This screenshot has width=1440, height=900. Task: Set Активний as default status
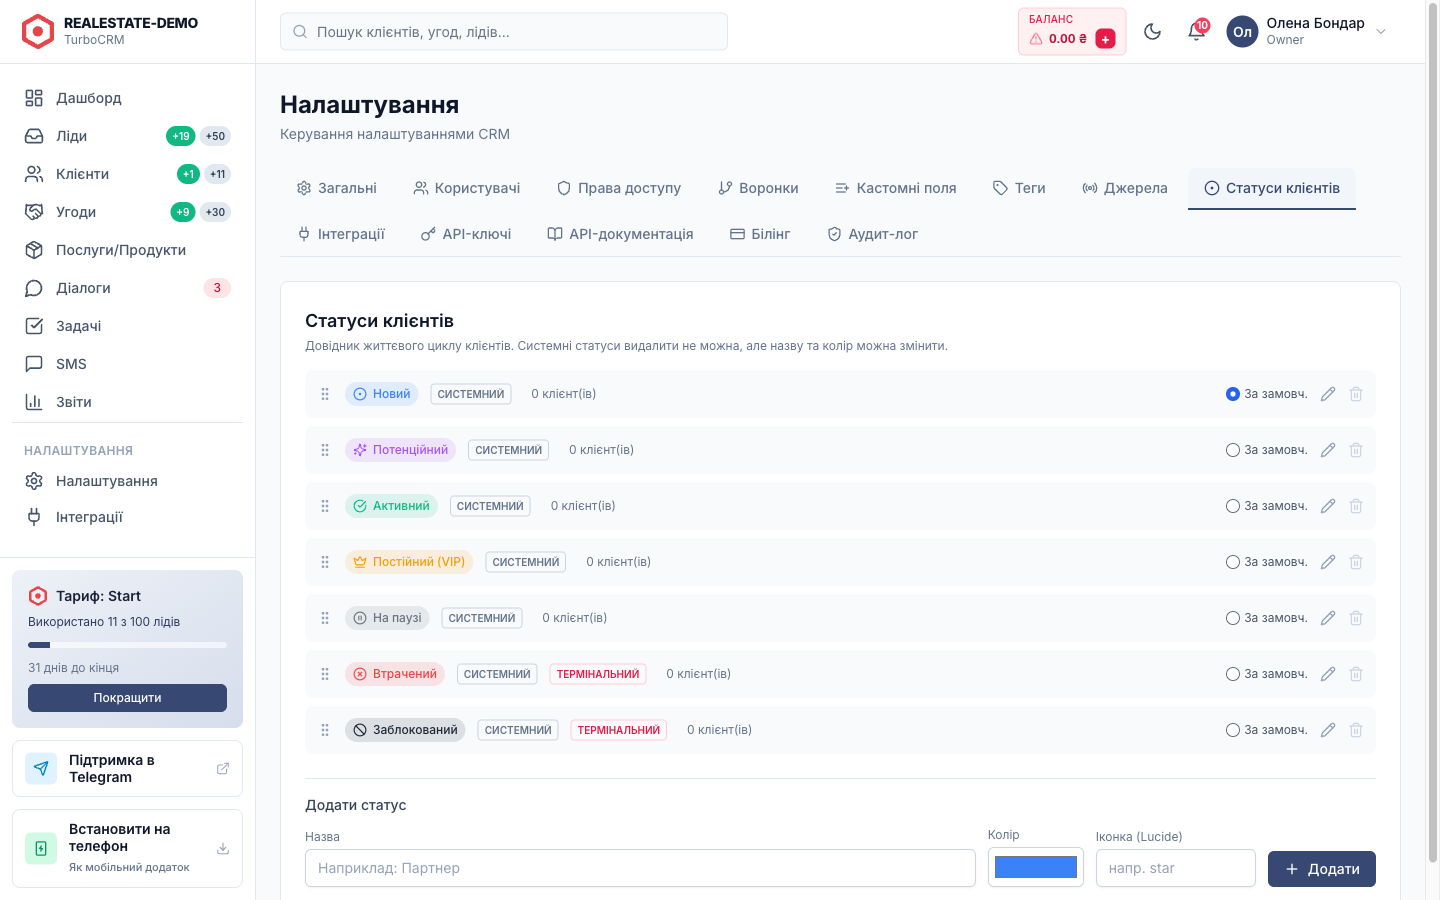[1233, 506]
